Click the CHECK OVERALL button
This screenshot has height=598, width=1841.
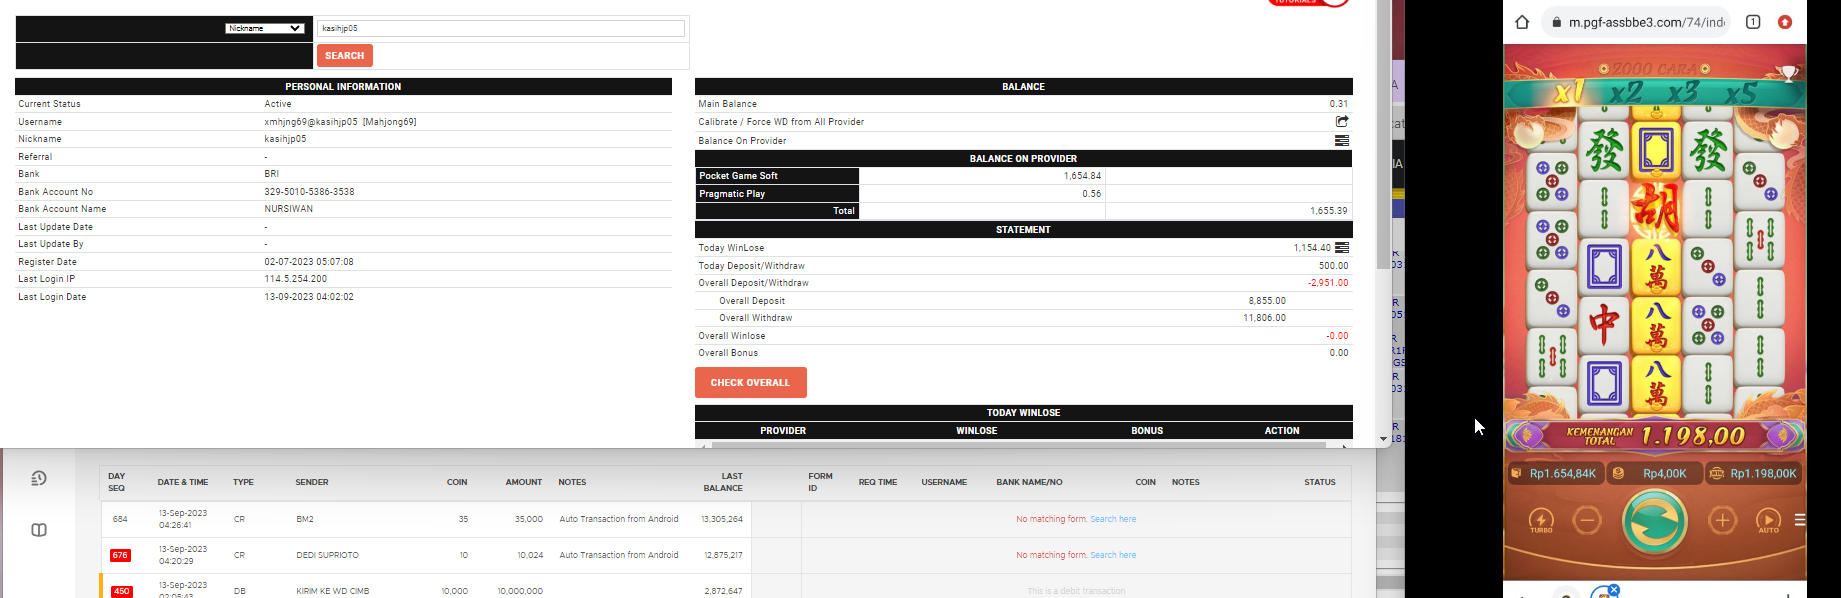point(751,383)
